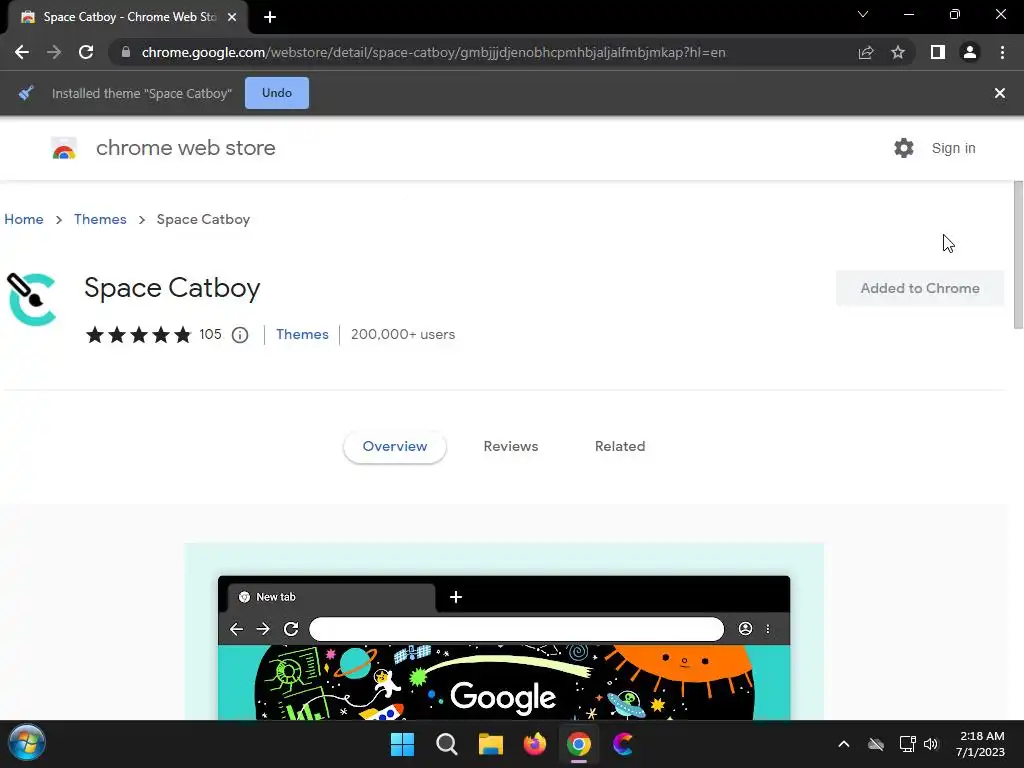
Task: Click the cloud sync tray icon
Action: tap(876, 744)
